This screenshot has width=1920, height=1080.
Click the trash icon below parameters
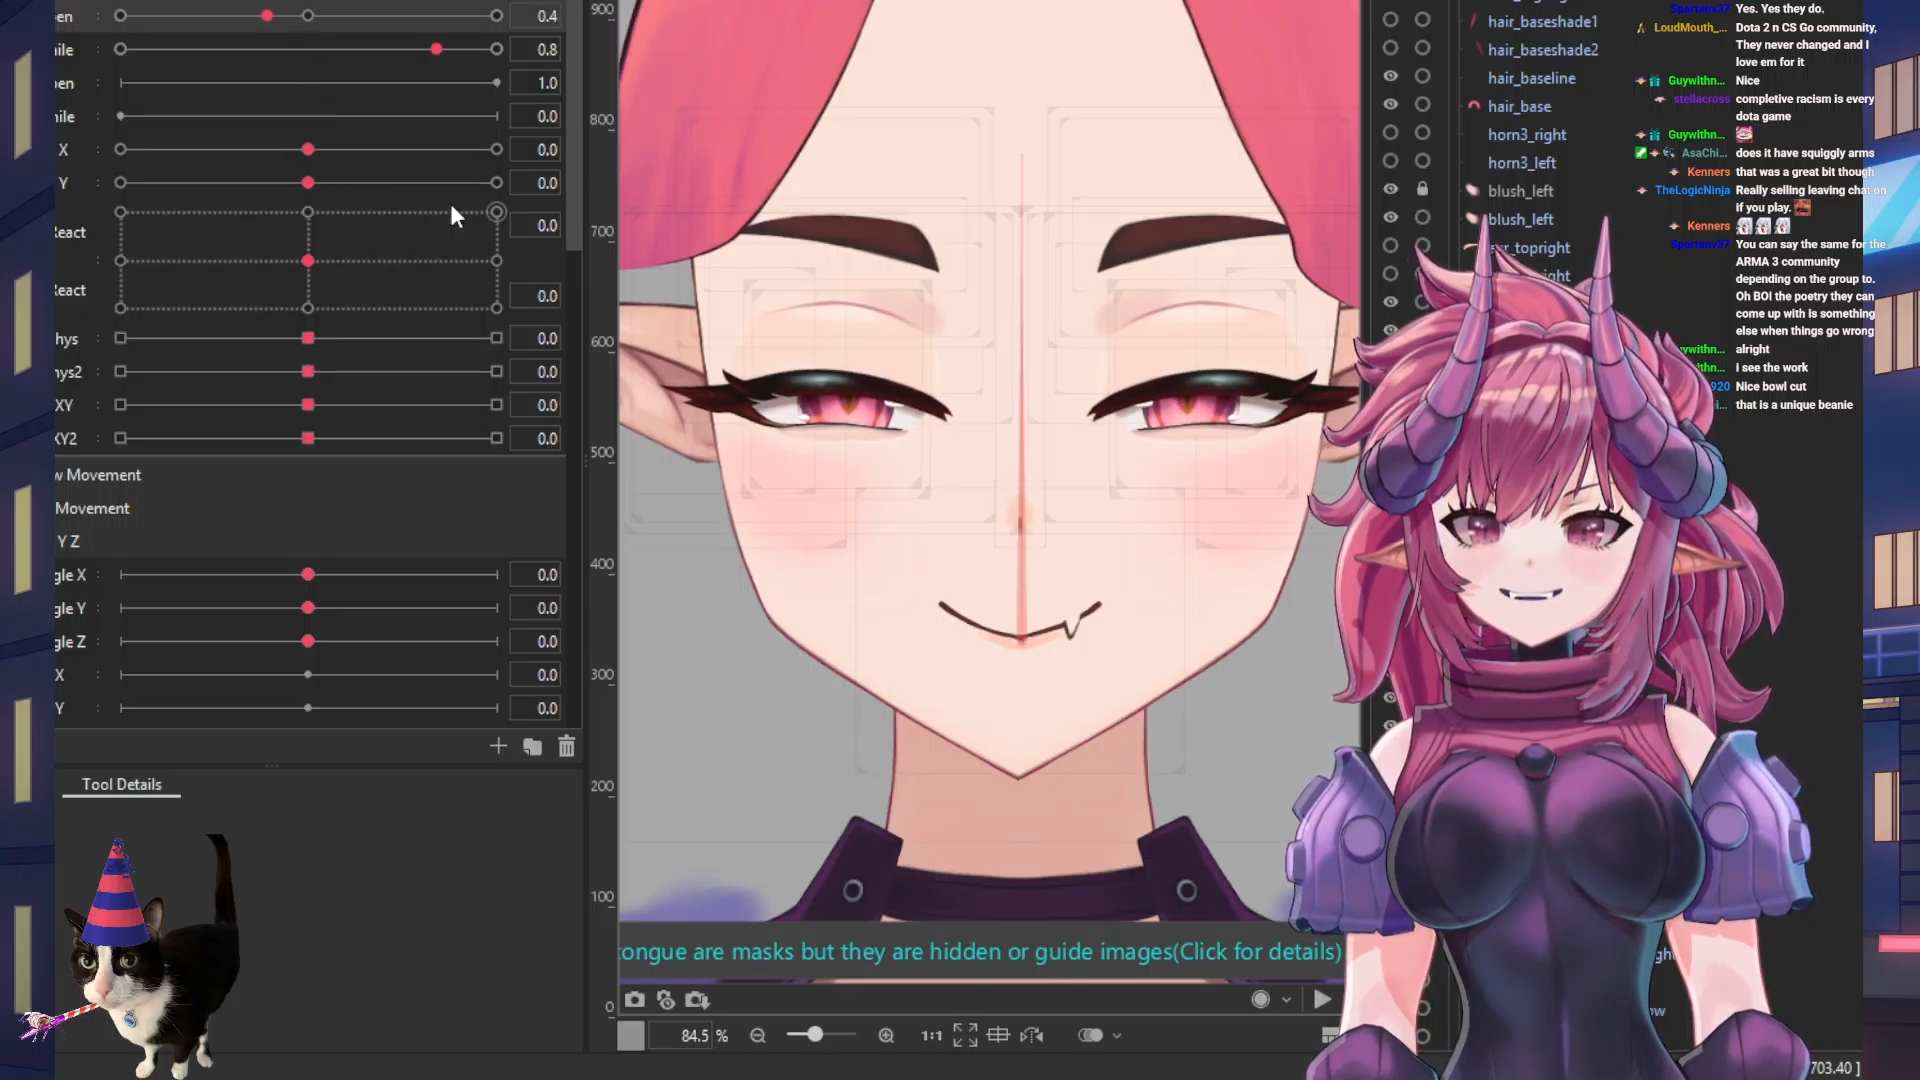566,746
